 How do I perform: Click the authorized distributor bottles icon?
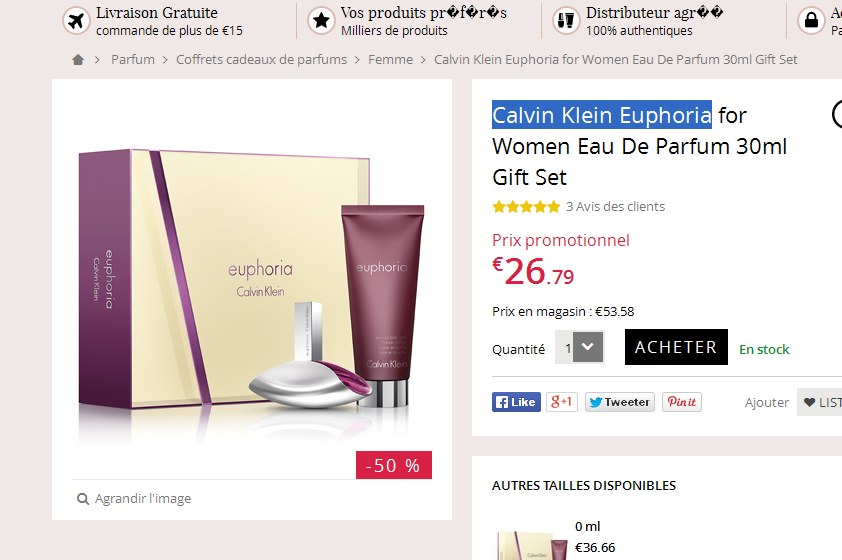click(x=566, y=21)
